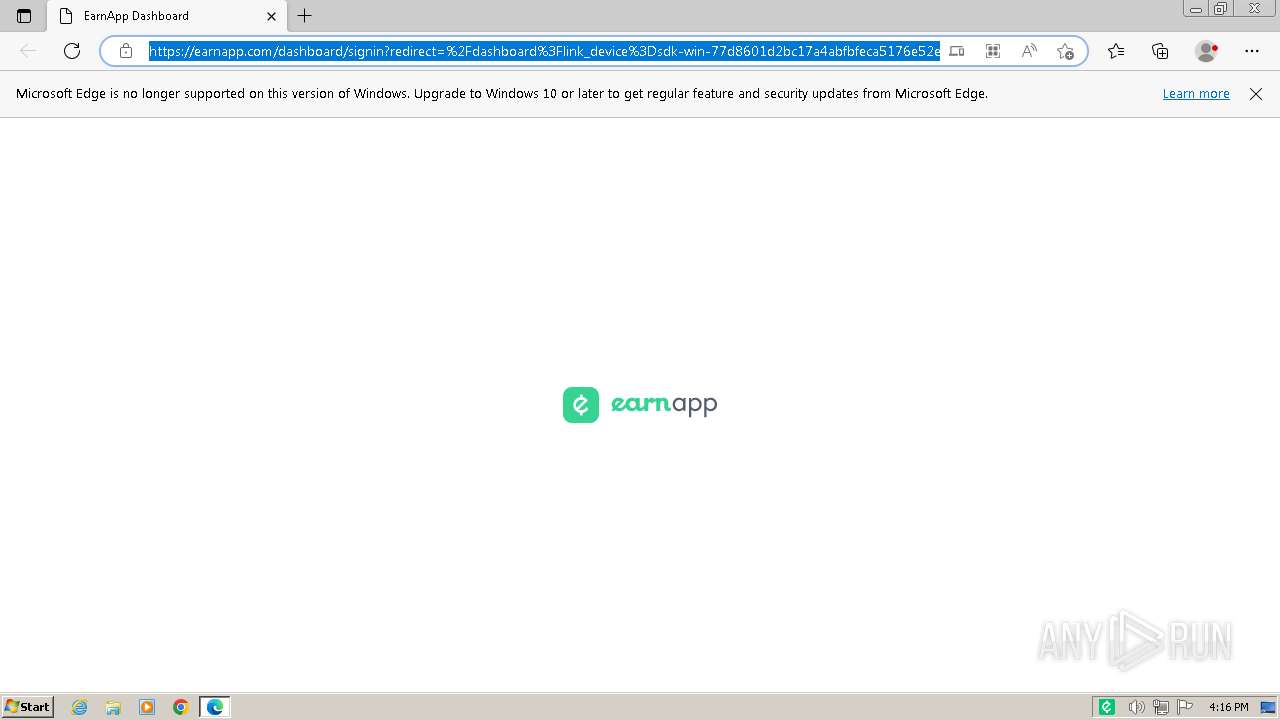Launch Google Chrome from the taskbar

181,707
